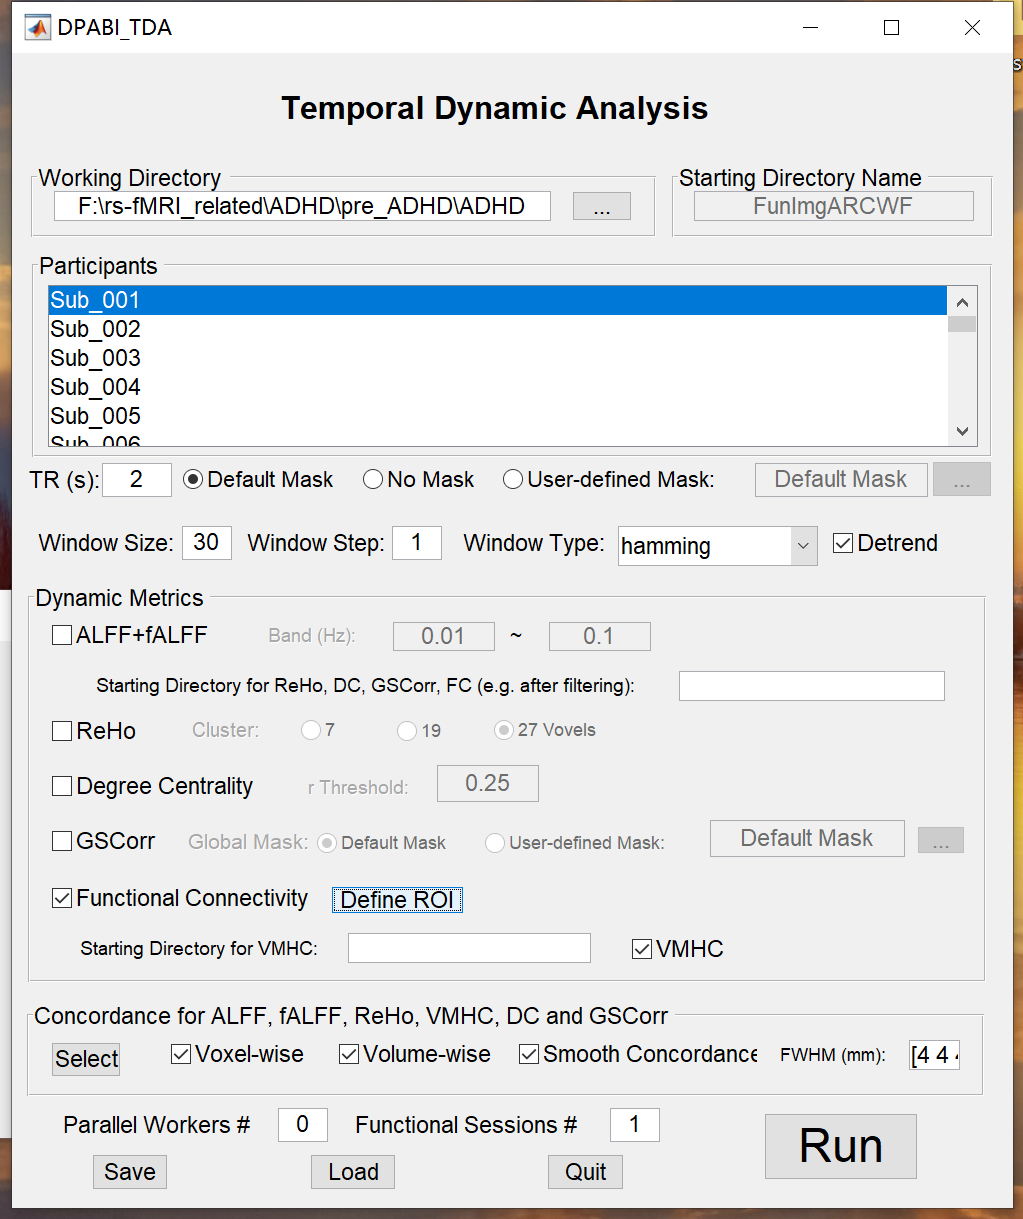Click the Select button in Concordance panel
The width and height of the screenshot is (1023, 1219).
pyautogui.click(x=86, y=1059)
